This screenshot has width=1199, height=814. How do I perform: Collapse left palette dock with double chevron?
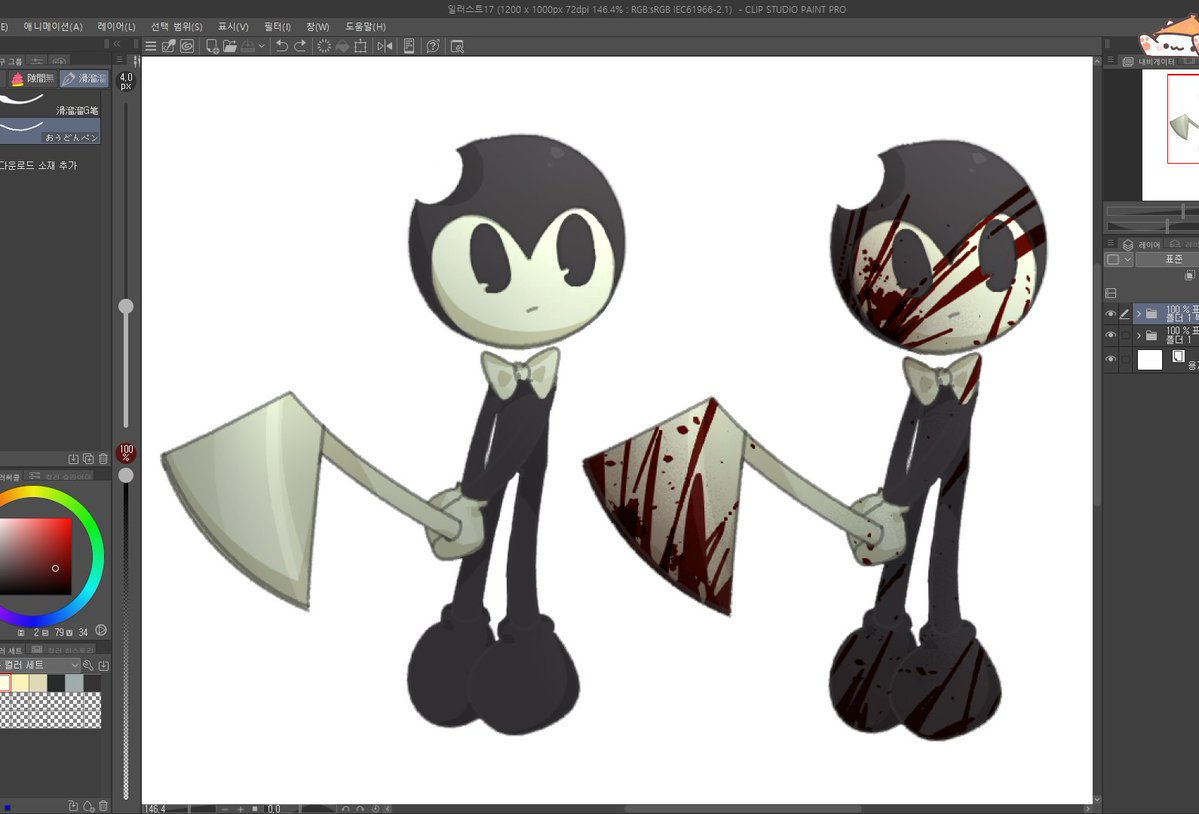[x=117, y=44]
